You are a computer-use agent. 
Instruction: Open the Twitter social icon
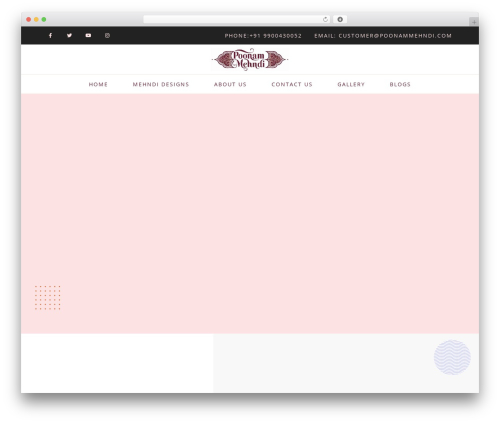pos(69,35)
